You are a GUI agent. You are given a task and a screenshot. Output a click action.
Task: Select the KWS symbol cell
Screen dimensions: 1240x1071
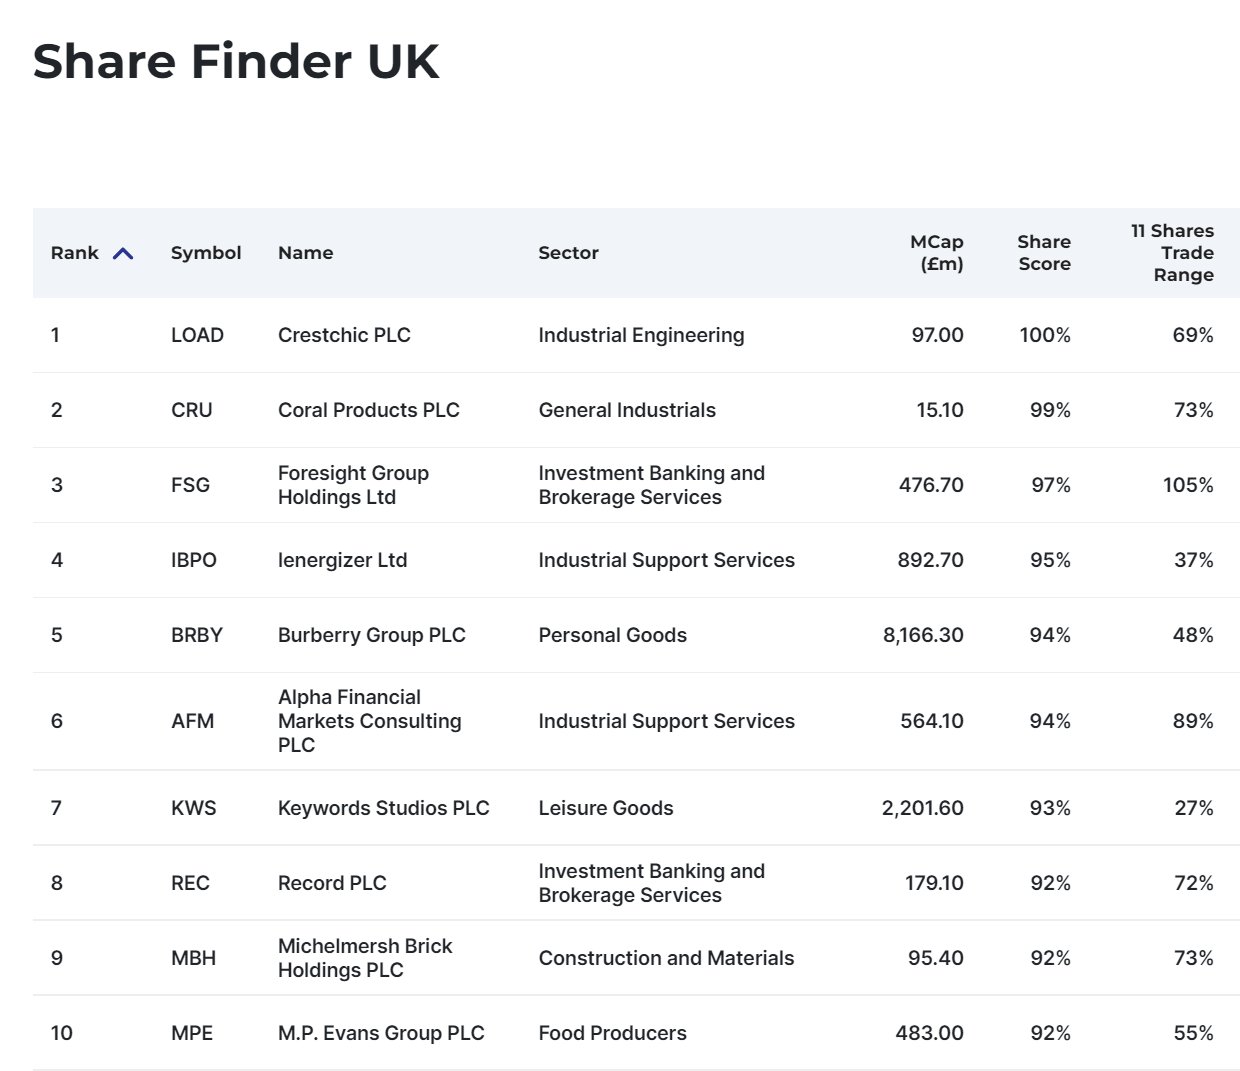pos(194,808)
